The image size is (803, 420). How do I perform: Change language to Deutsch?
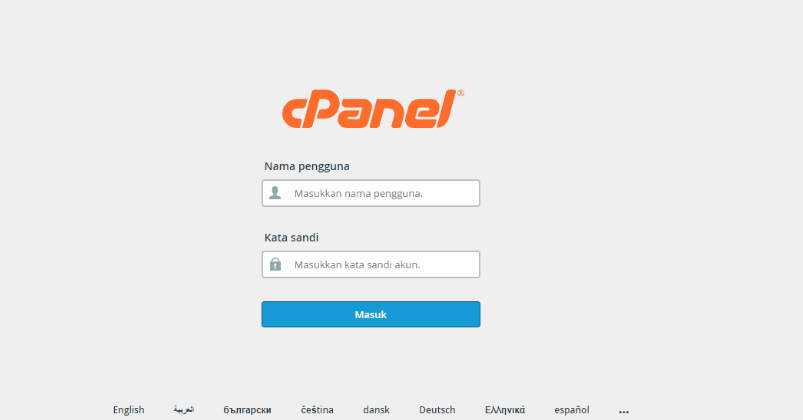437,410
